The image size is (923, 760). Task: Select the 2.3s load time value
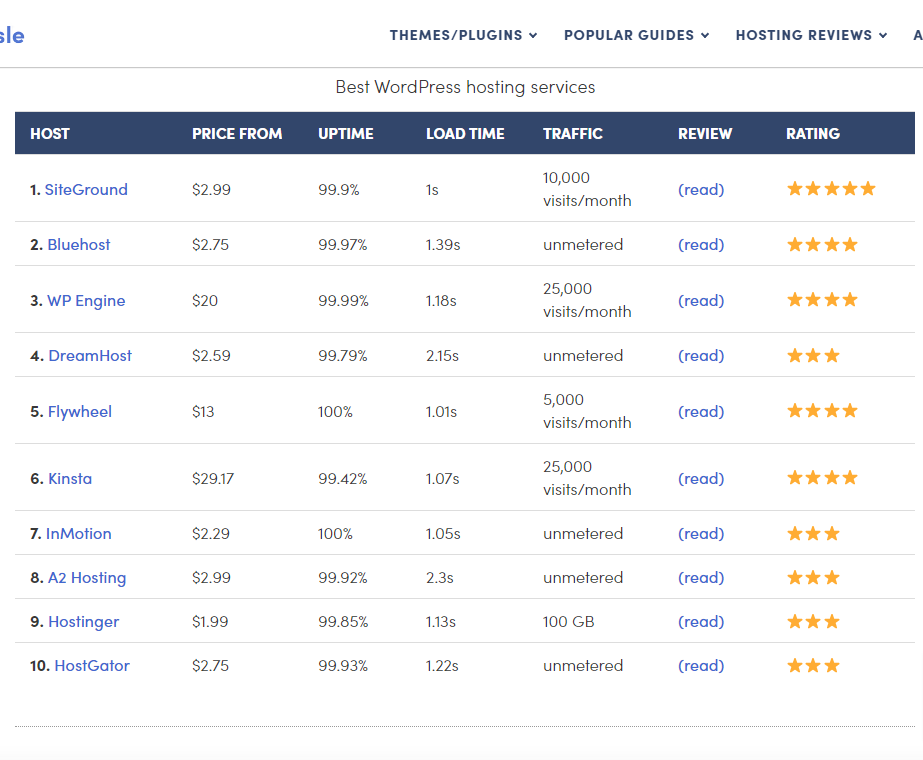[x=440, y=578]
